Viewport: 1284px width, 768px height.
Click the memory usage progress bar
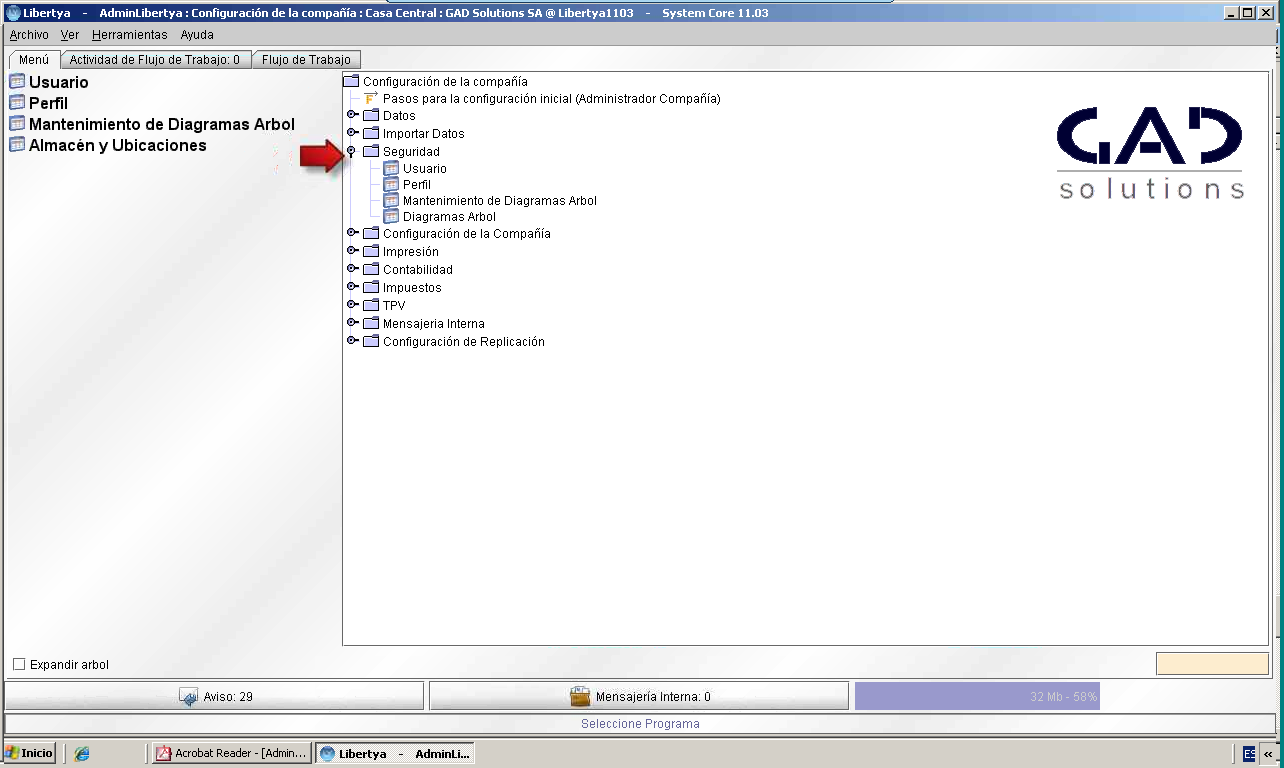point(977,696)
